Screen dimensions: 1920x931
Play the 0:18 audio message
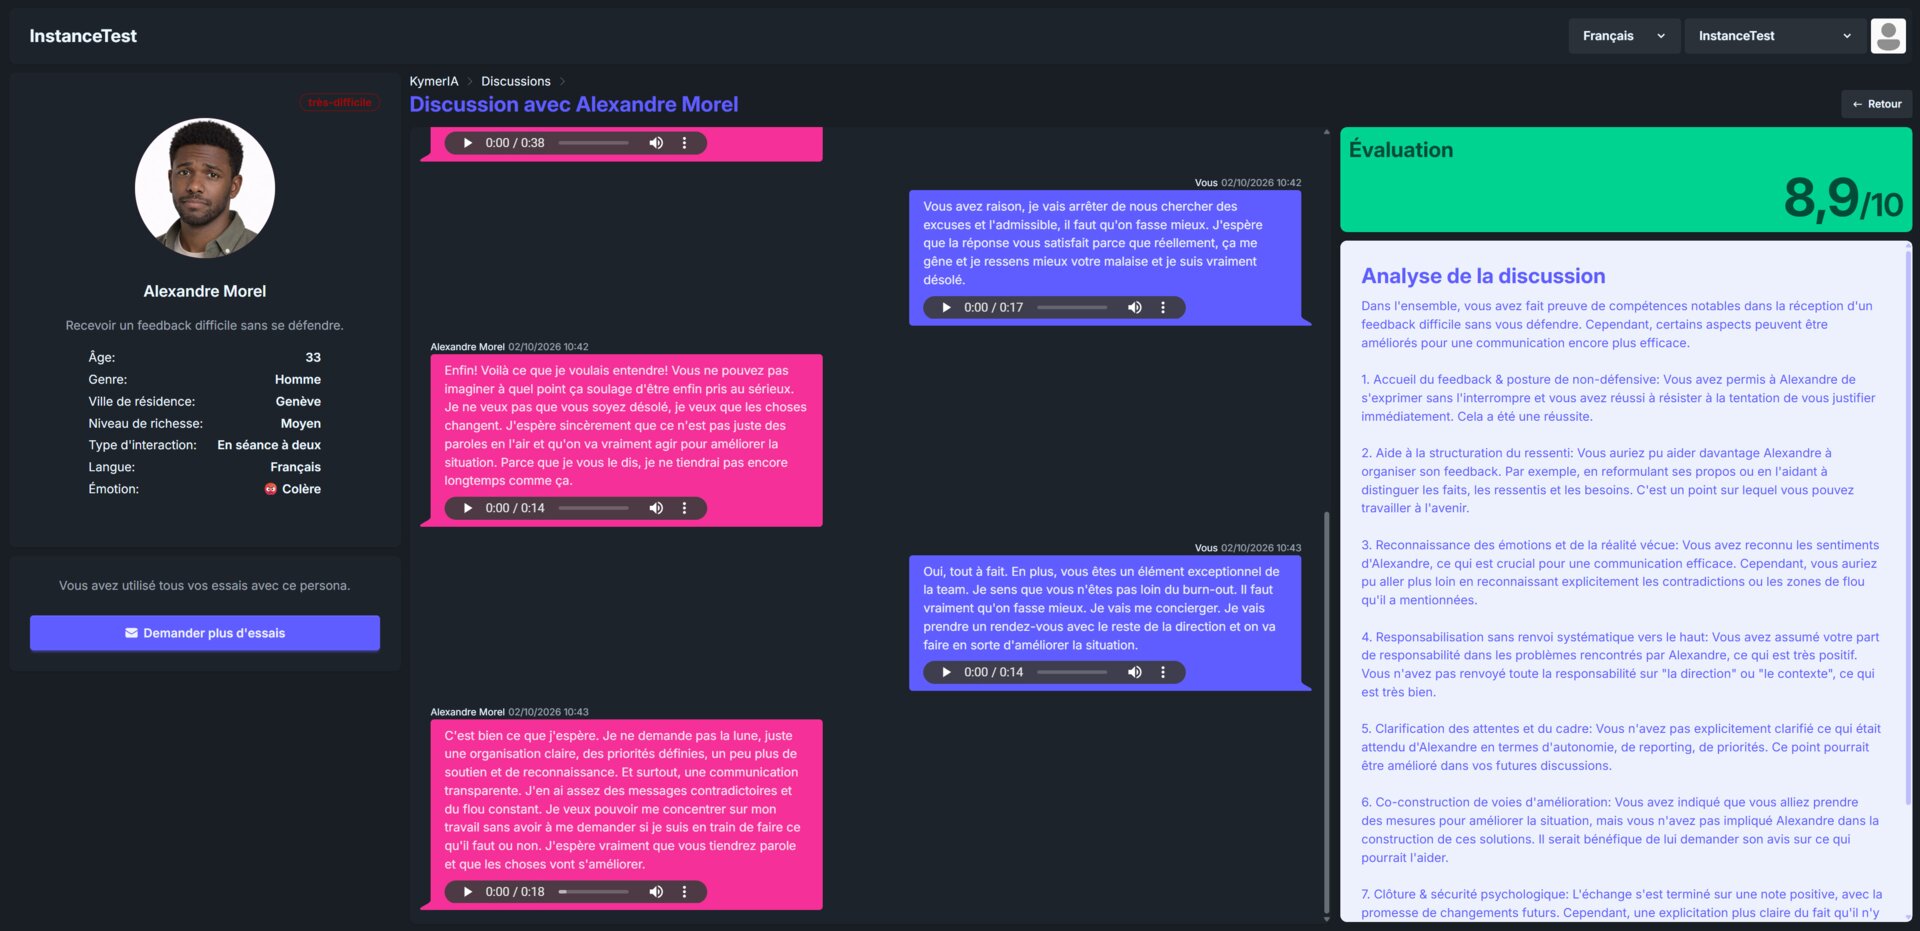pyautogui.click(x=467, y=892)
